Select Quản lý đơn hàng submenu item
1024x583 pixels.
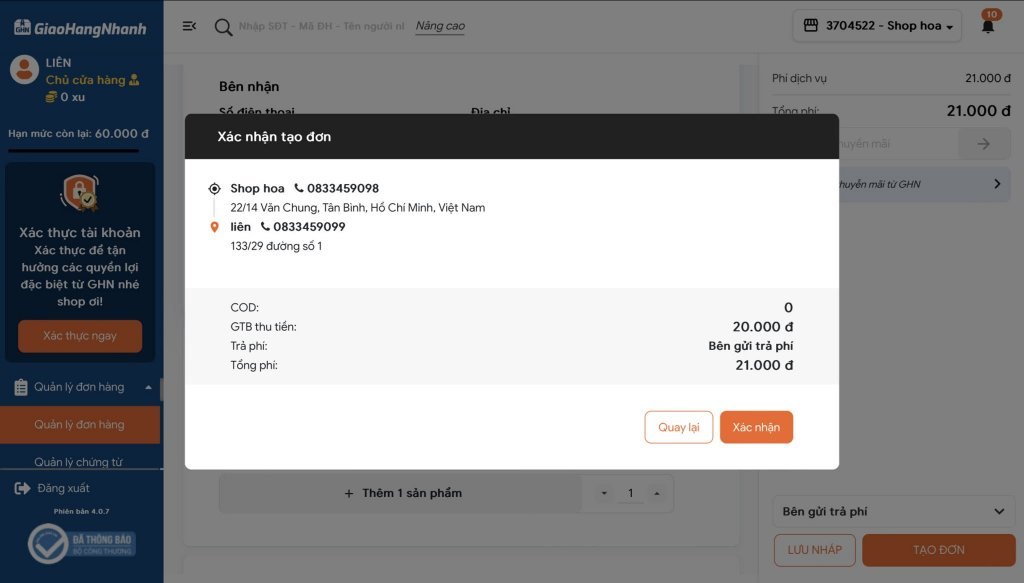pyautogui.click(x=80, y=425)
